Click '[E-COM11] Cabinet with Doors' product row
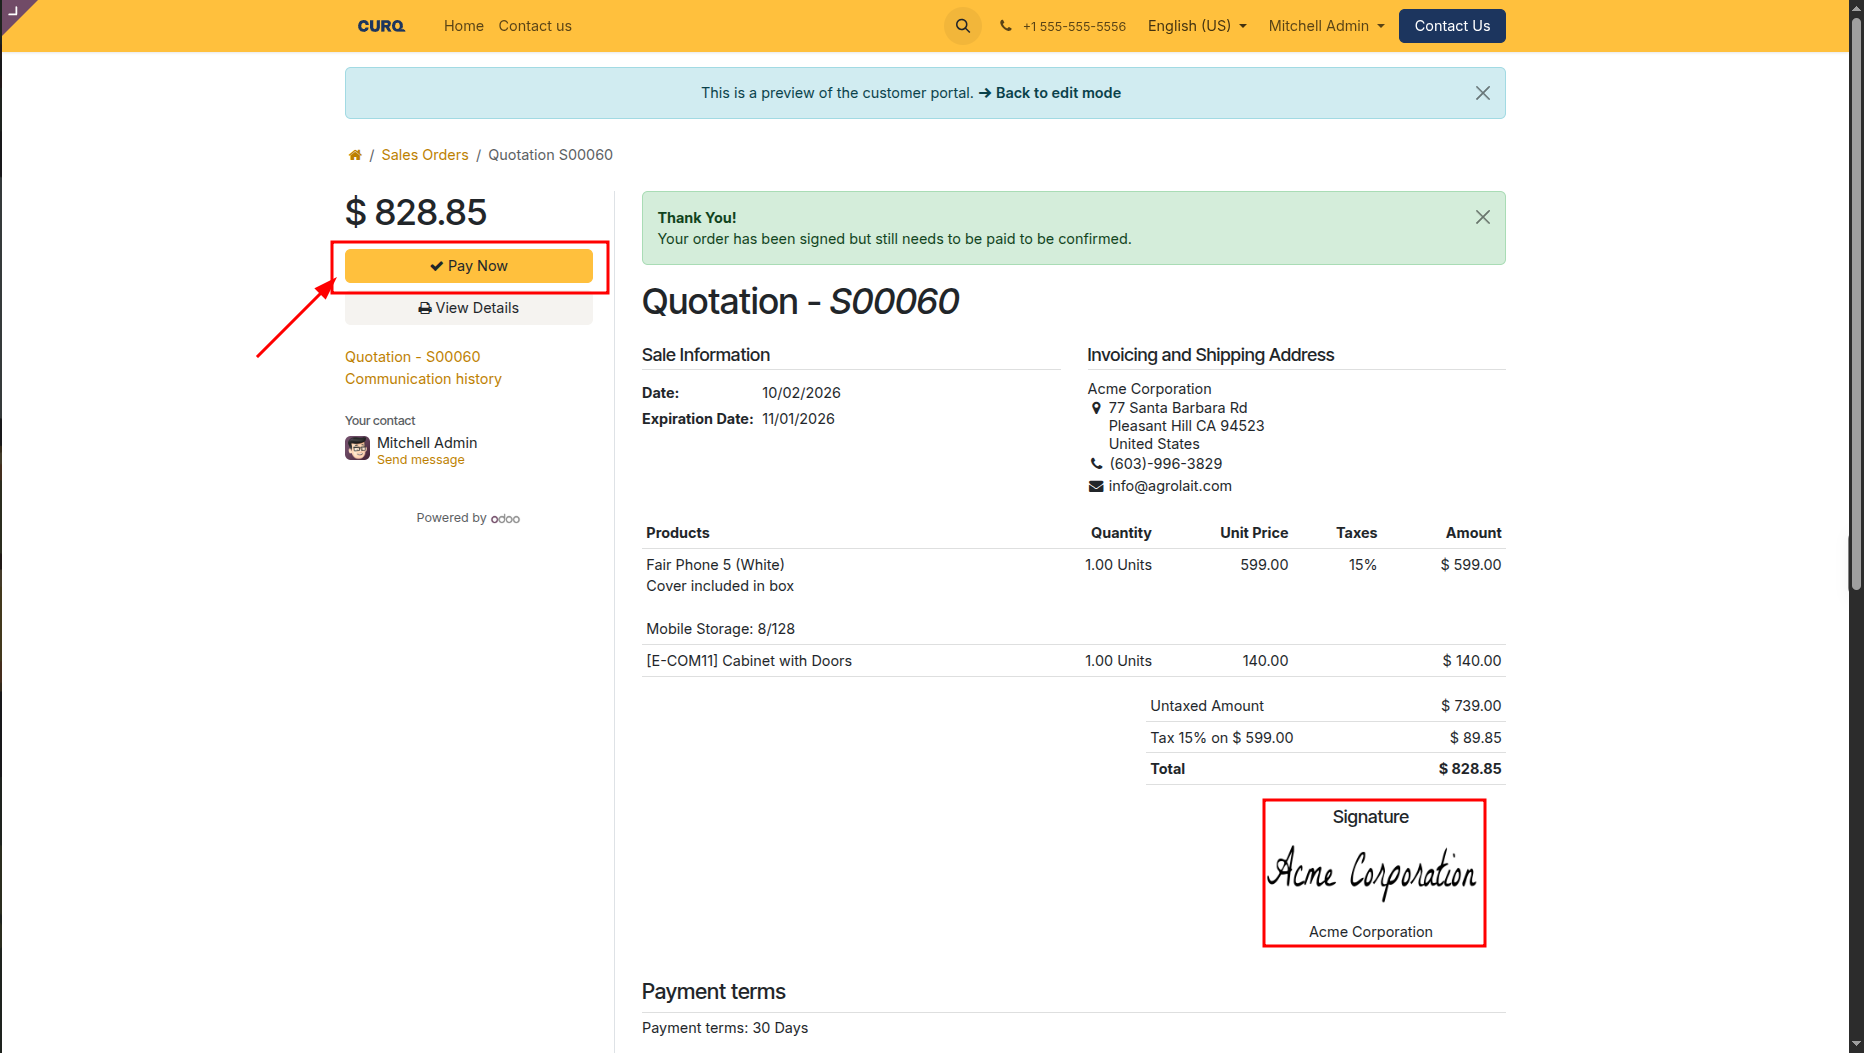This screenshot has height=1053, width=1864. [x=1073, y=661]
